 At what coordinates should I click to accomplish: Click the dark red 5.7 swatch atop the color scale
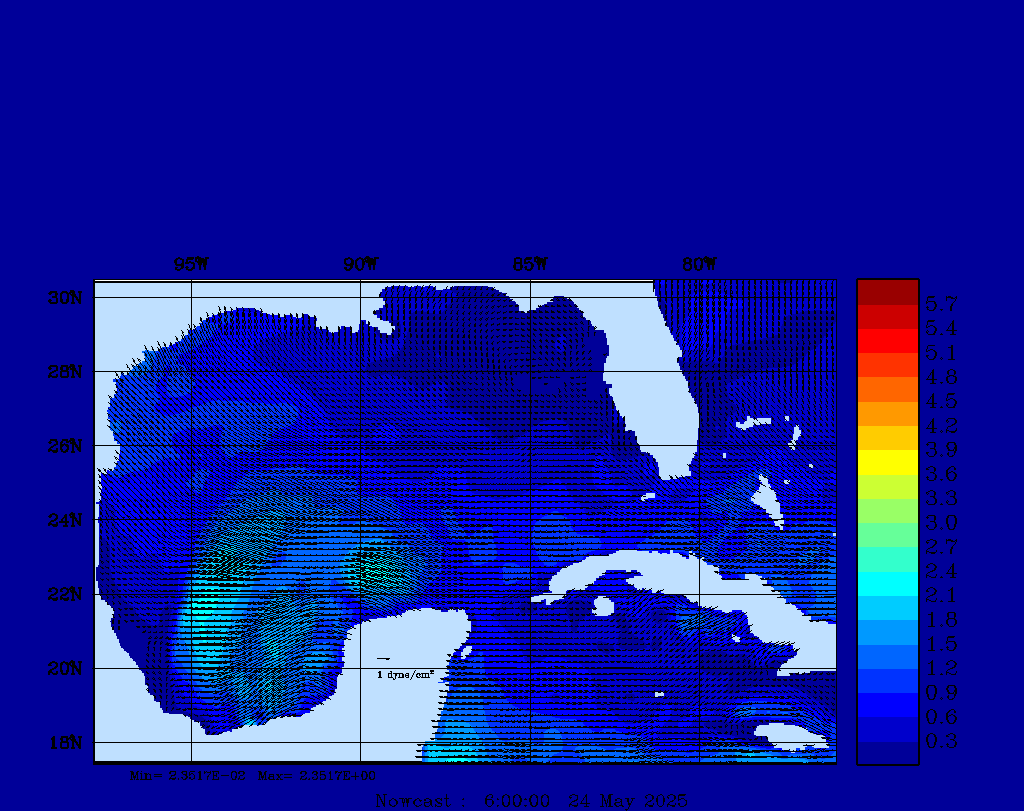point(887,292)
